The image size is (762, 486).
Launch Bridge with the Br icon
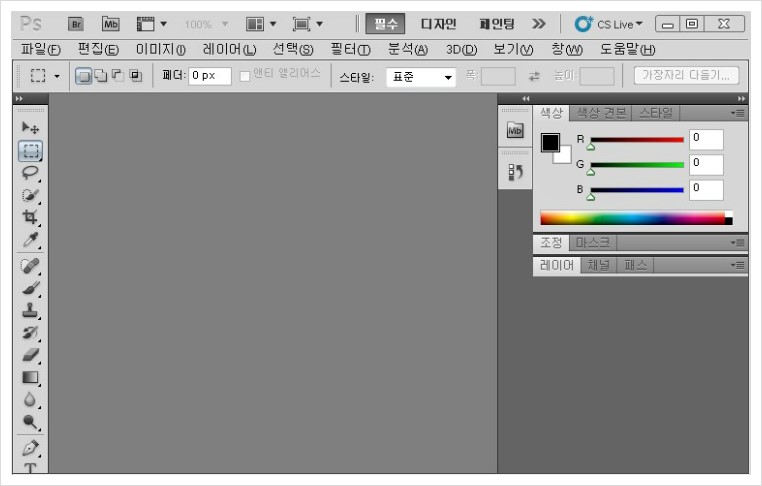[x=76, y=23]
